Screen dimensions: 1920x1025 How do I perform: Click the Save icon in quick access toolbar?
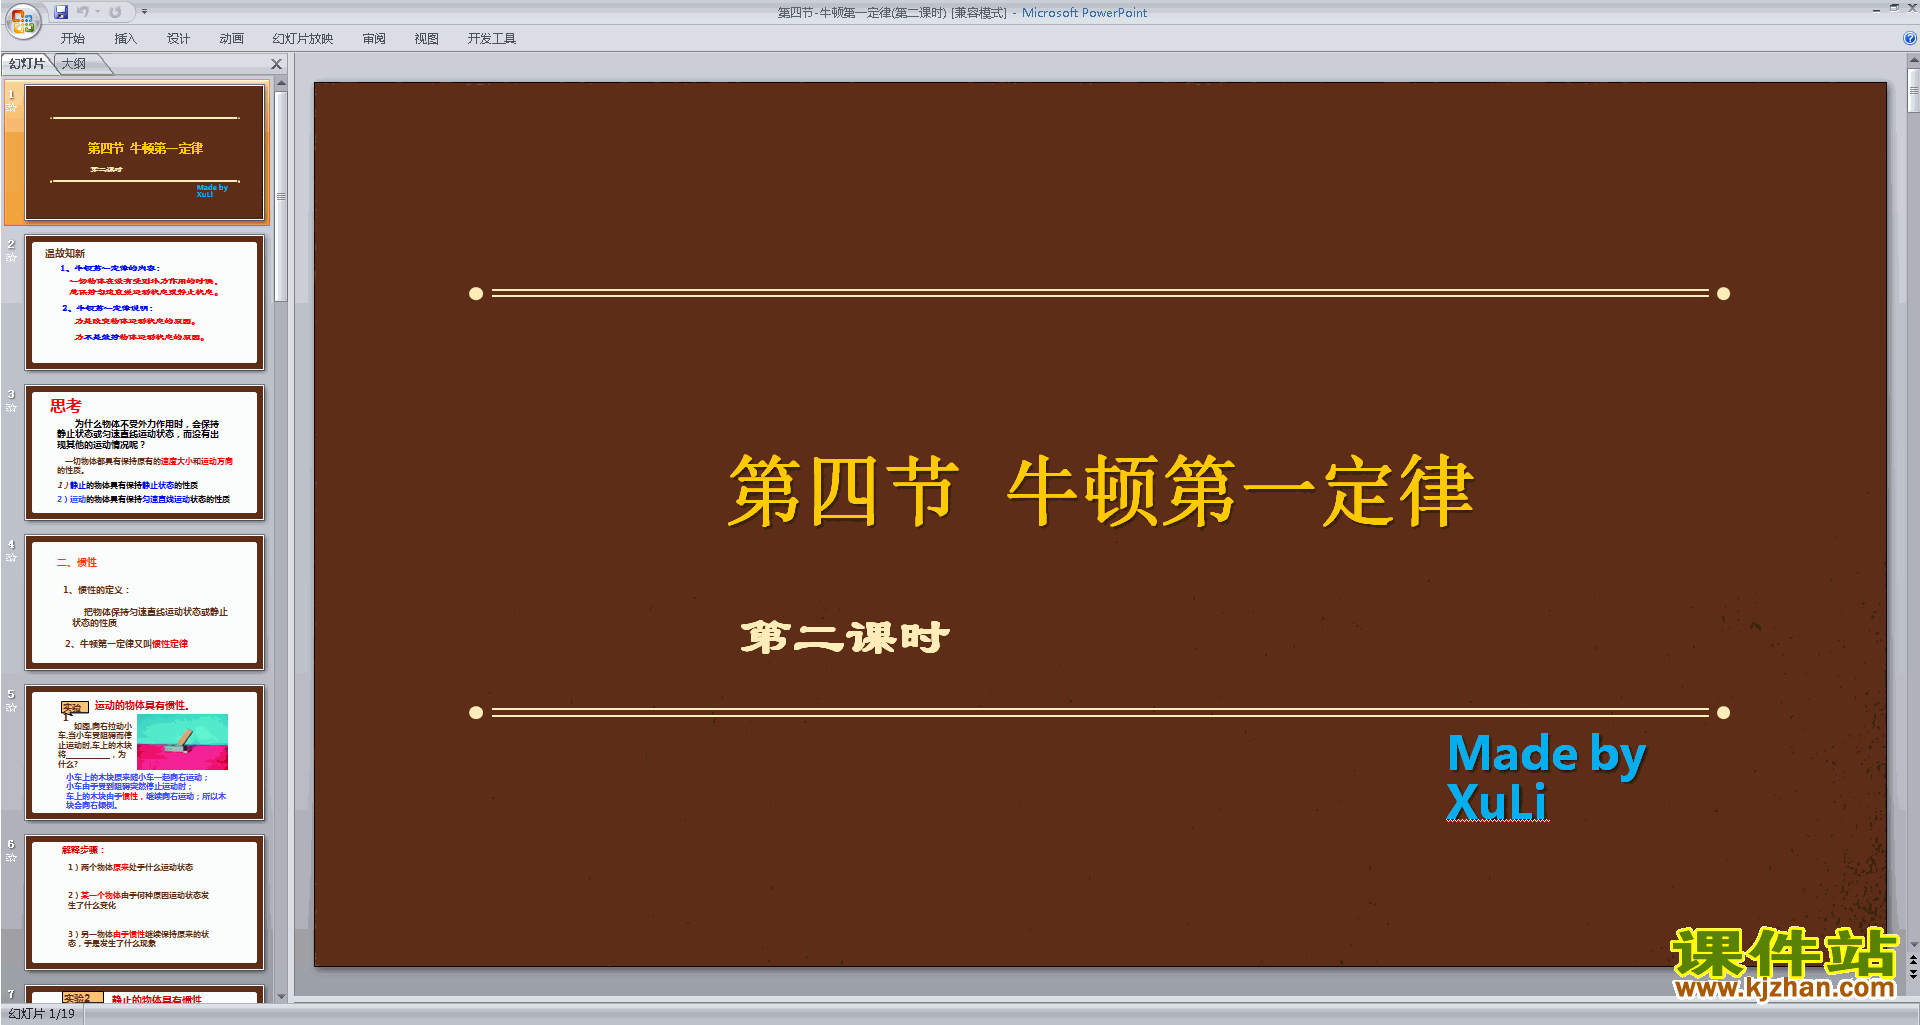tap(61, 12)
